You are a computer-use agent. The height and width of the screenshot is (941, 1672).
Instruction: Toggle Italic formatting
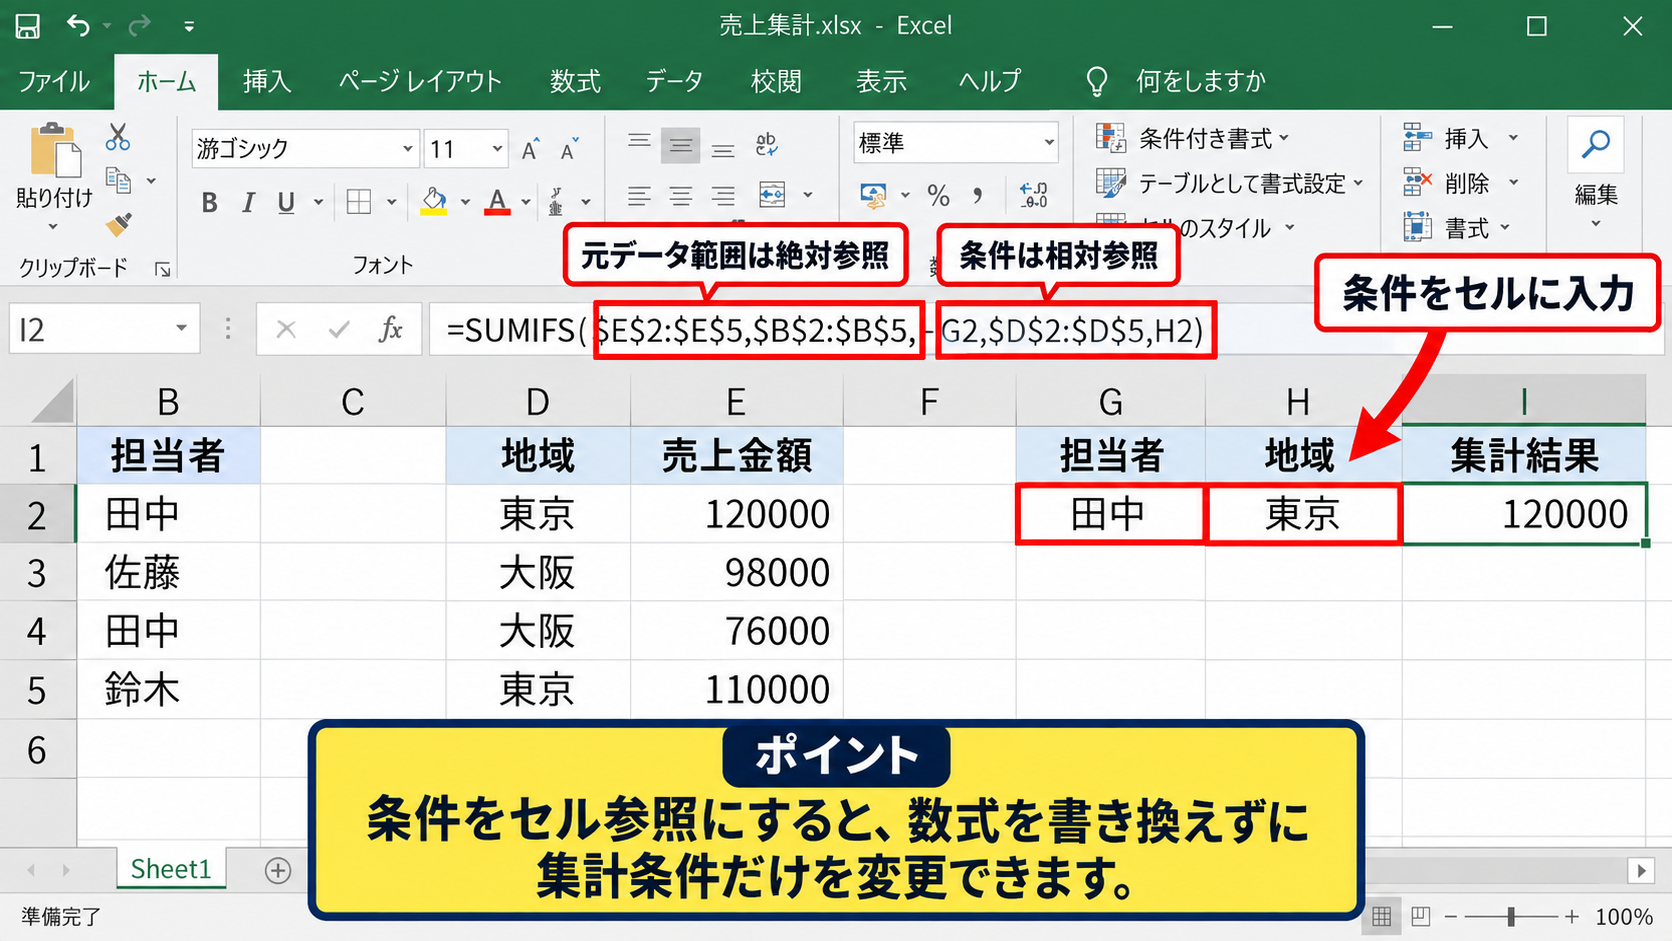pyautogui.click(x=248, y=203)
